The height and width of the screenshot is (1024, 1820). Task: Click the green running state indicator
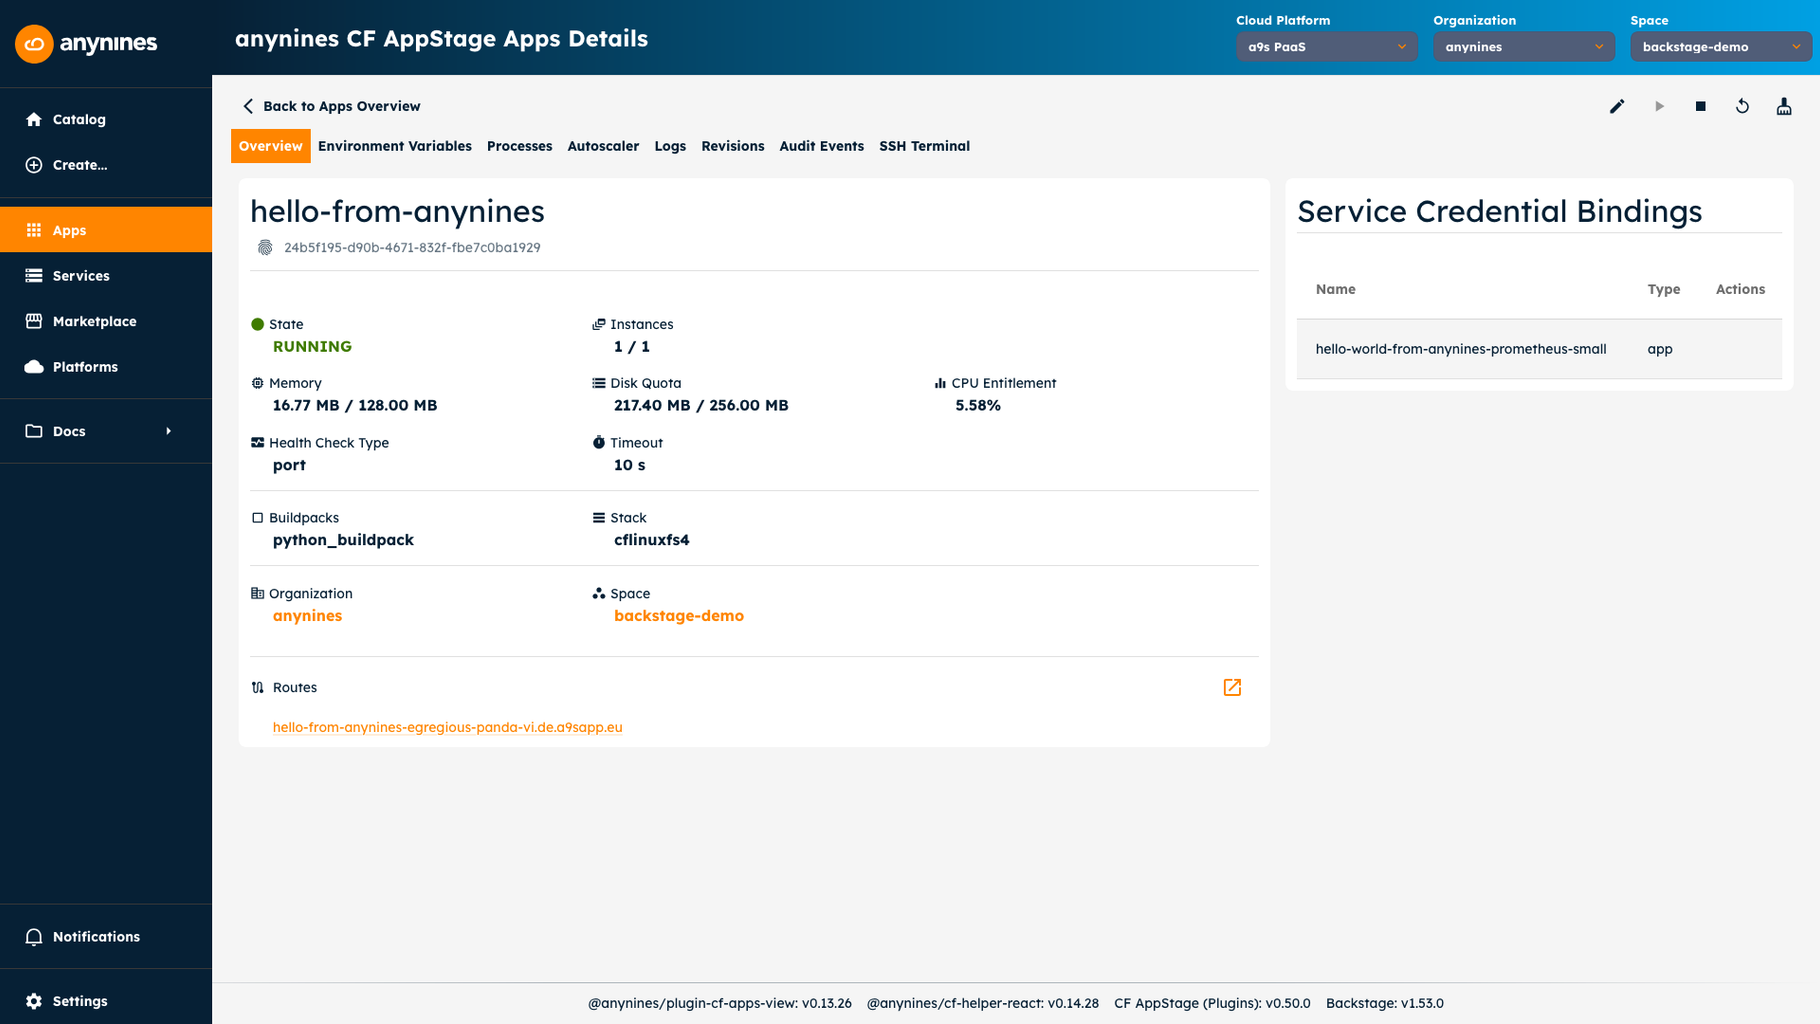pos(257,324)
